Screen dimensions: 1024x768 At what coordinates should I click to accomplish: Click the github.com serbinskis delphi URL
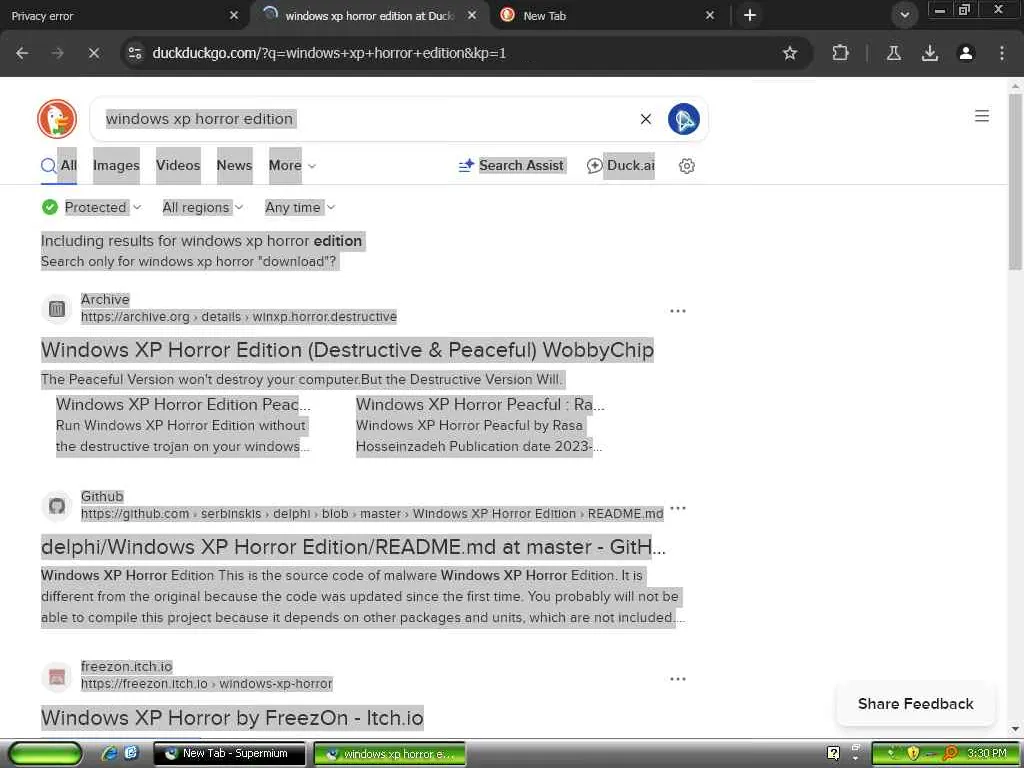[x=372, y=514]
